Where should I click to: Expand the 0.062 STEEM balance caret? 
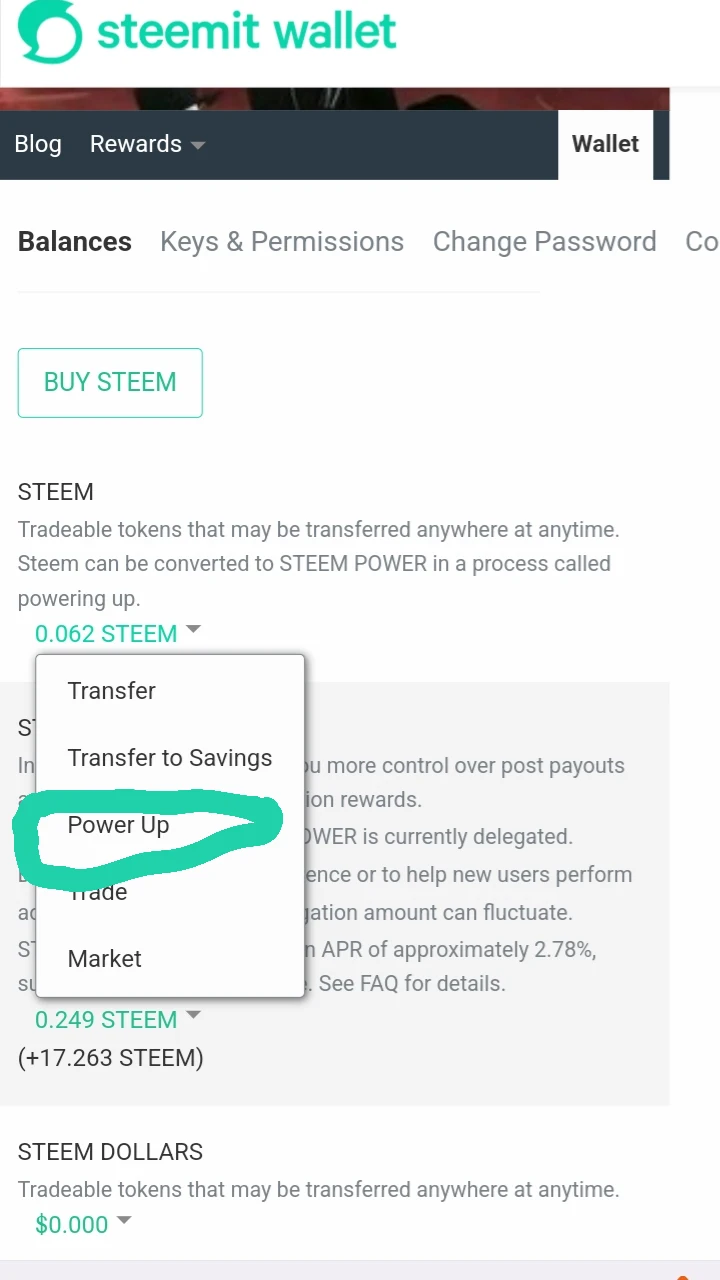(194, 629)
